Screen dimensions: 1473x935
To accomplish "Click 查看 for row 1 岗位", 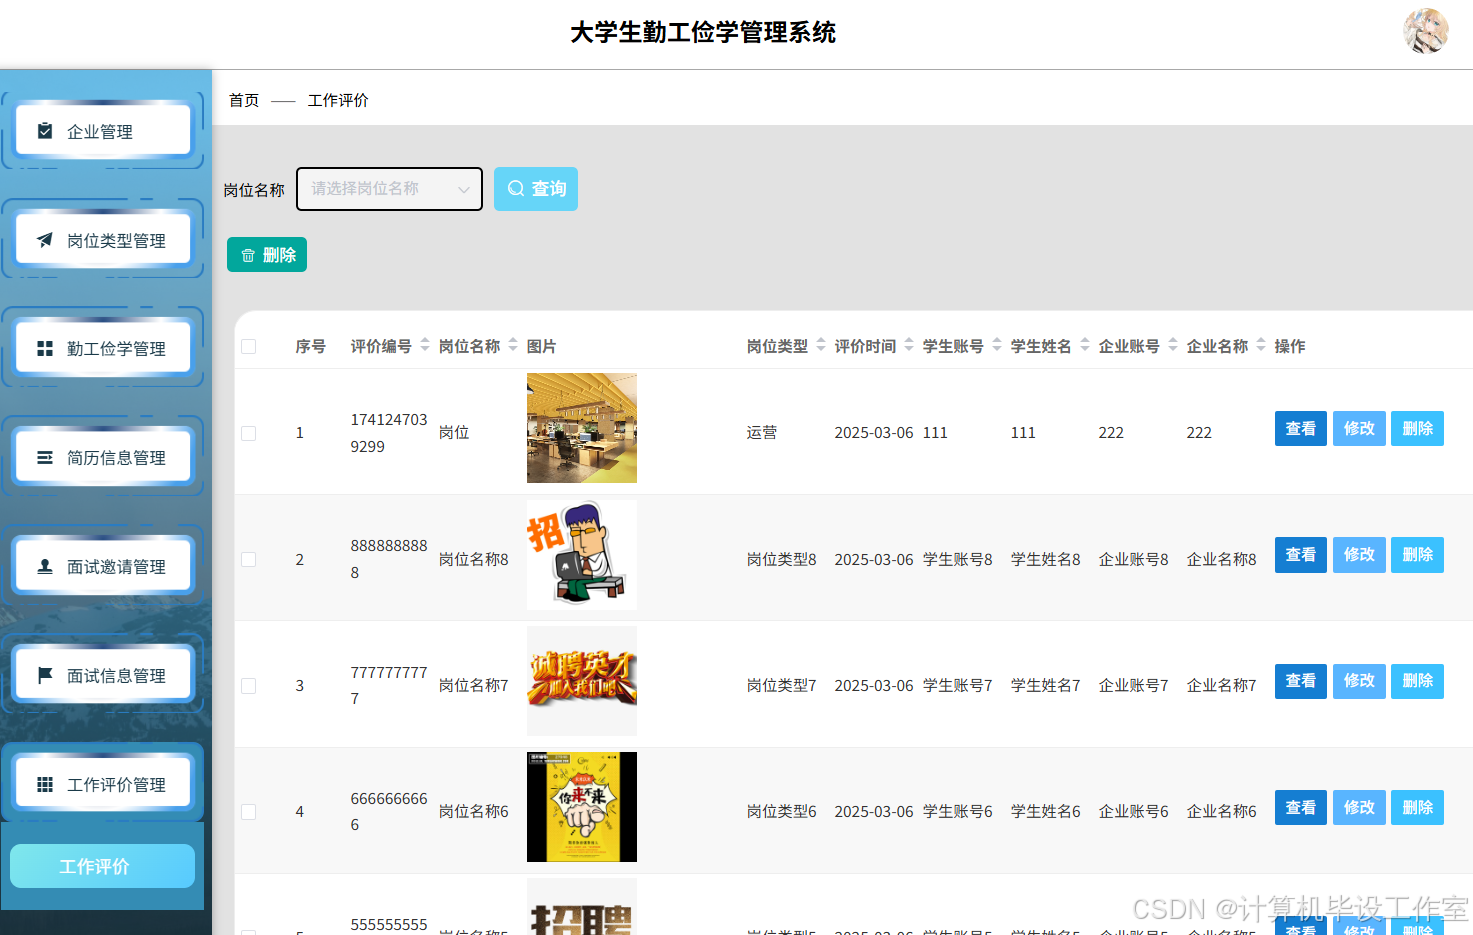I will [1301, 428].
